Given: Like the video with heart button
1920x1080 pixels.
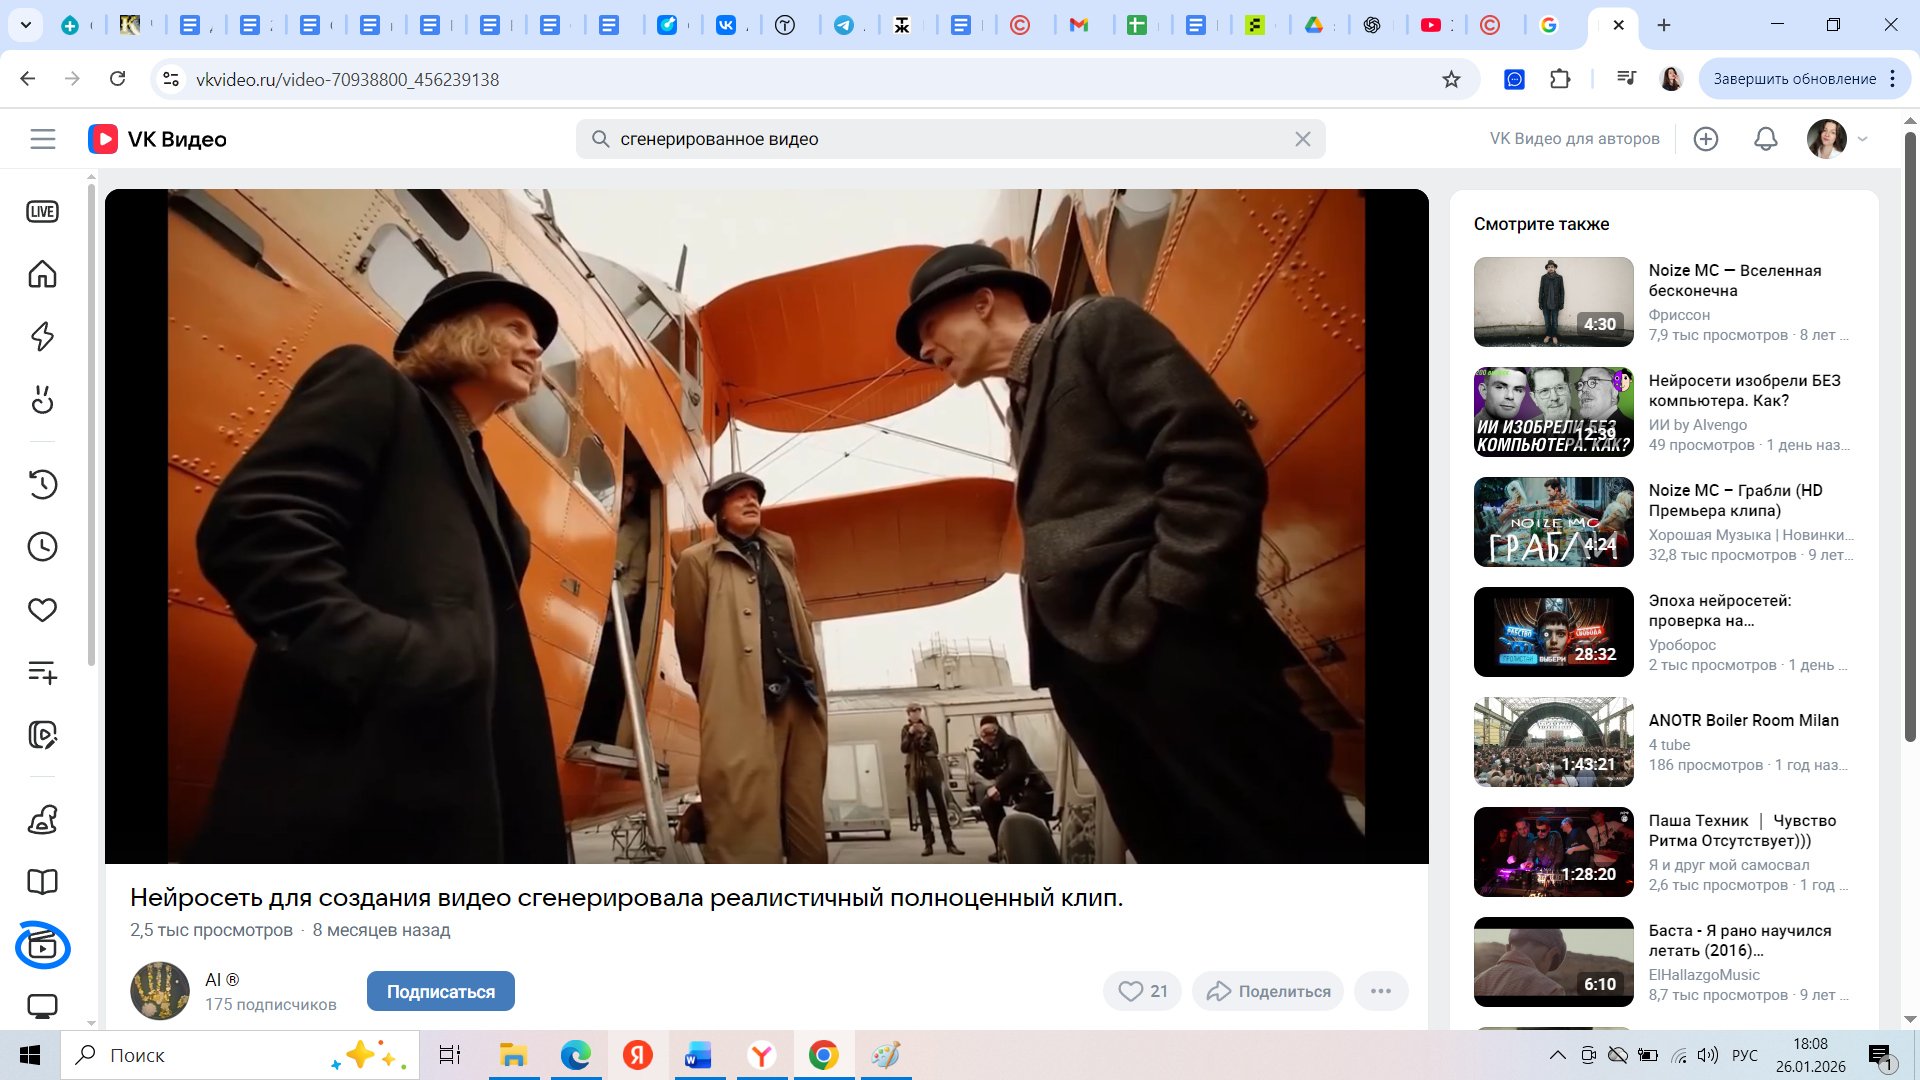Looking at the screenshot, I should pyautogui.click(x=1142, y=991).
